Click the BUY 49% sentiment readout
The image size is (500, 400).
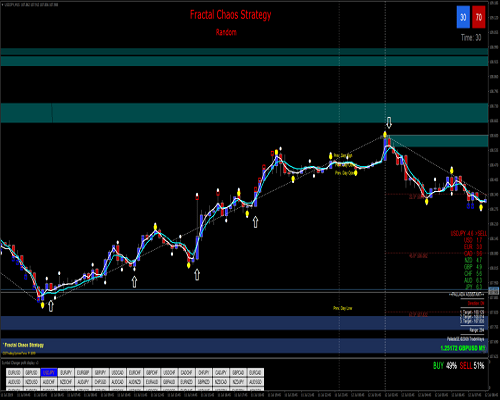coord(445,366)
